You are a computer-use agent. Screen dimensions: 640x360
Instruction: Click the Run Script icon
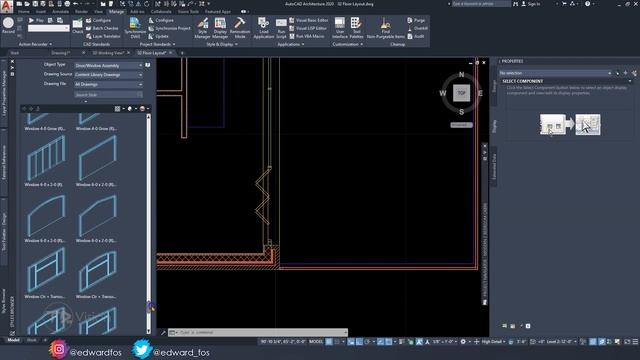(281, 28)
